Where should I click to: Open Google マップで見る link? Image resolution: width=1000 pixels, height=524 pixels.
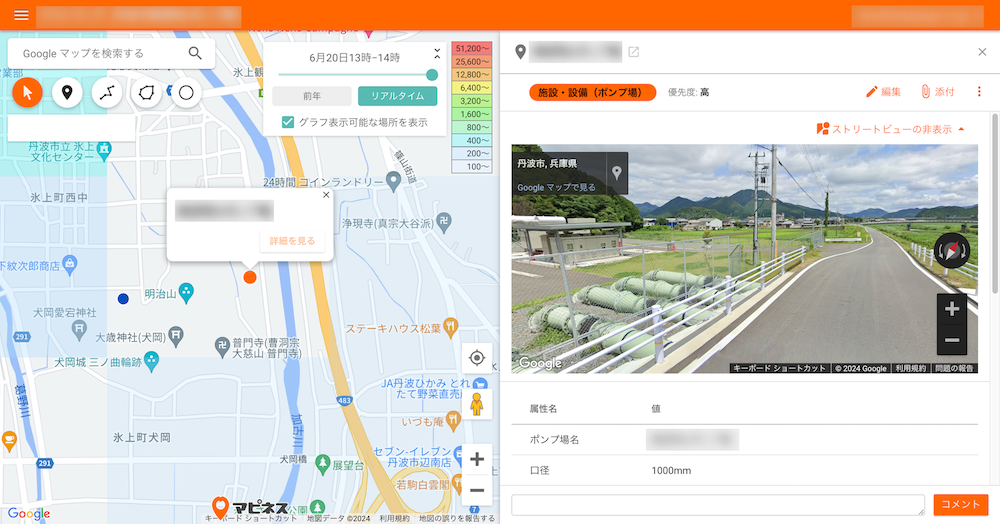click(556, 187)
